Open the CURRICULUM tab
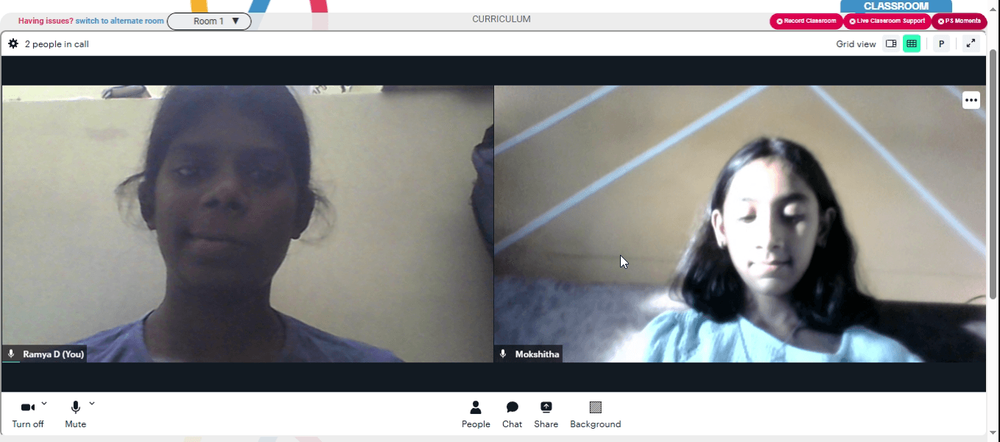Viewport: 1000px width, 442px height. coord(501,19)
